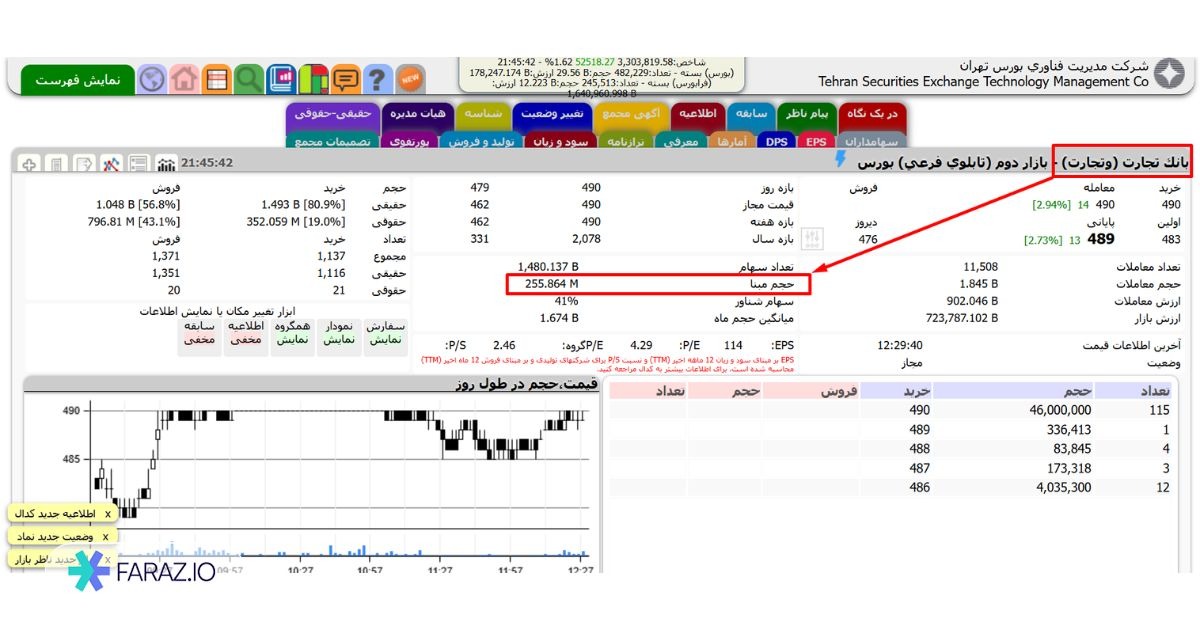Click the orange NEW badge icon
This screenshot has width=1200, height=630.
(x=410, y=78)
